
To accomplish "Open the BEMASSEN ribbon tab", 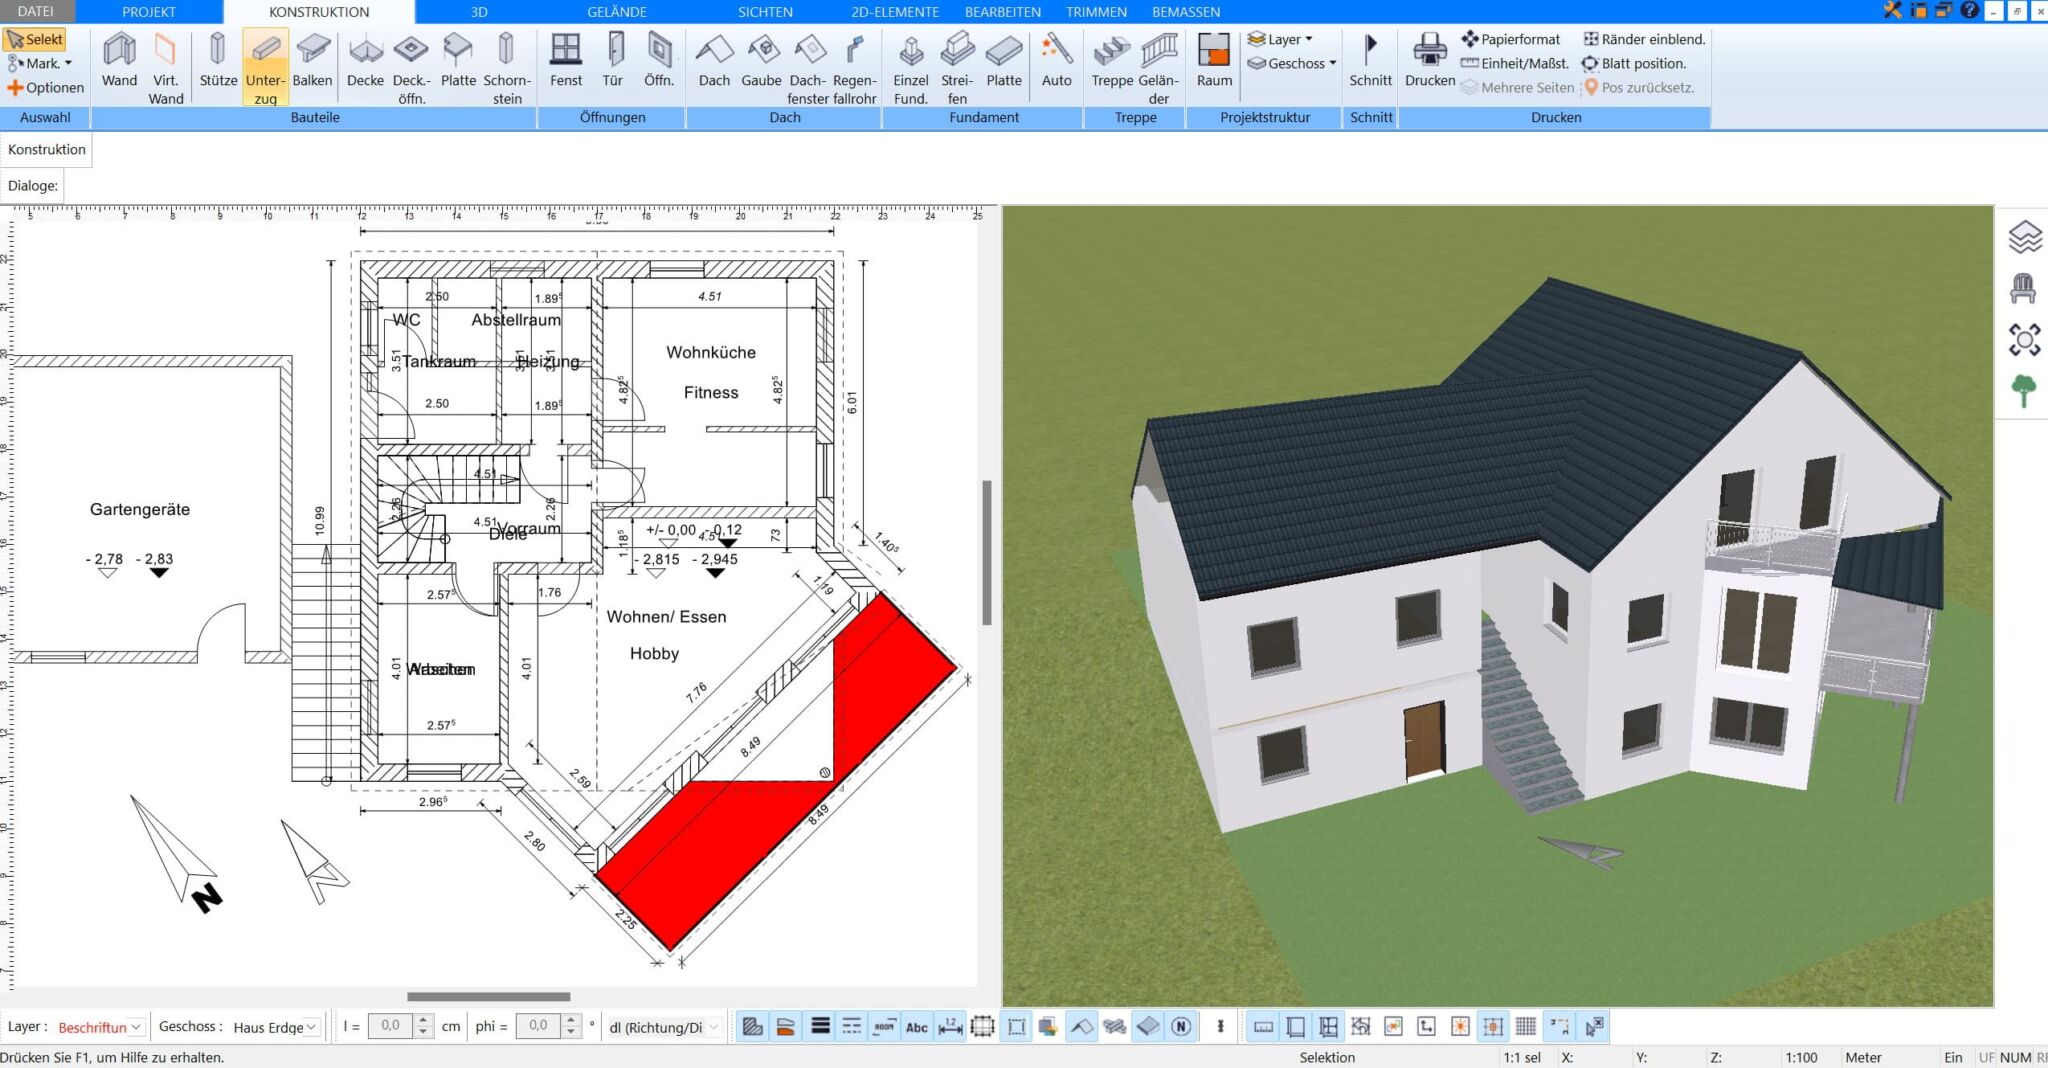I will click(x=1185, y=12).
